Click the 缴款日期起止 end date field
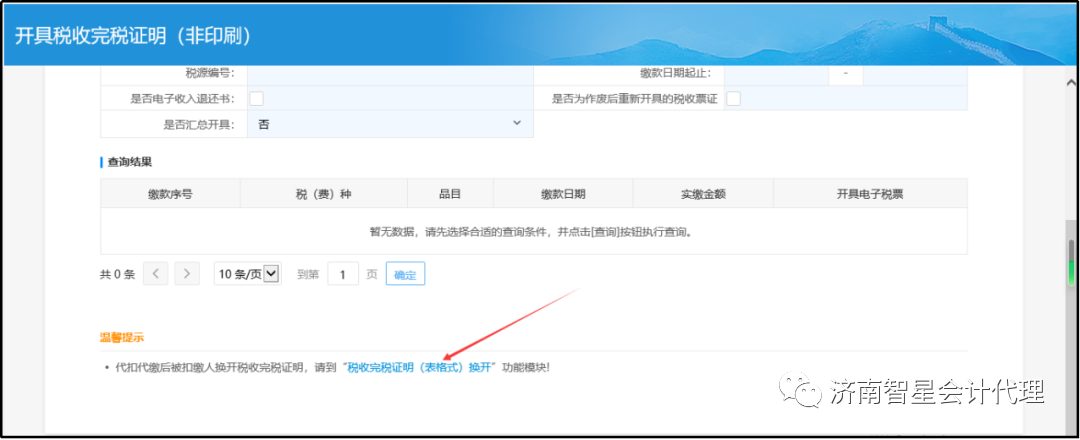This screenshot has width=1080, height=440. pos(915,73)
